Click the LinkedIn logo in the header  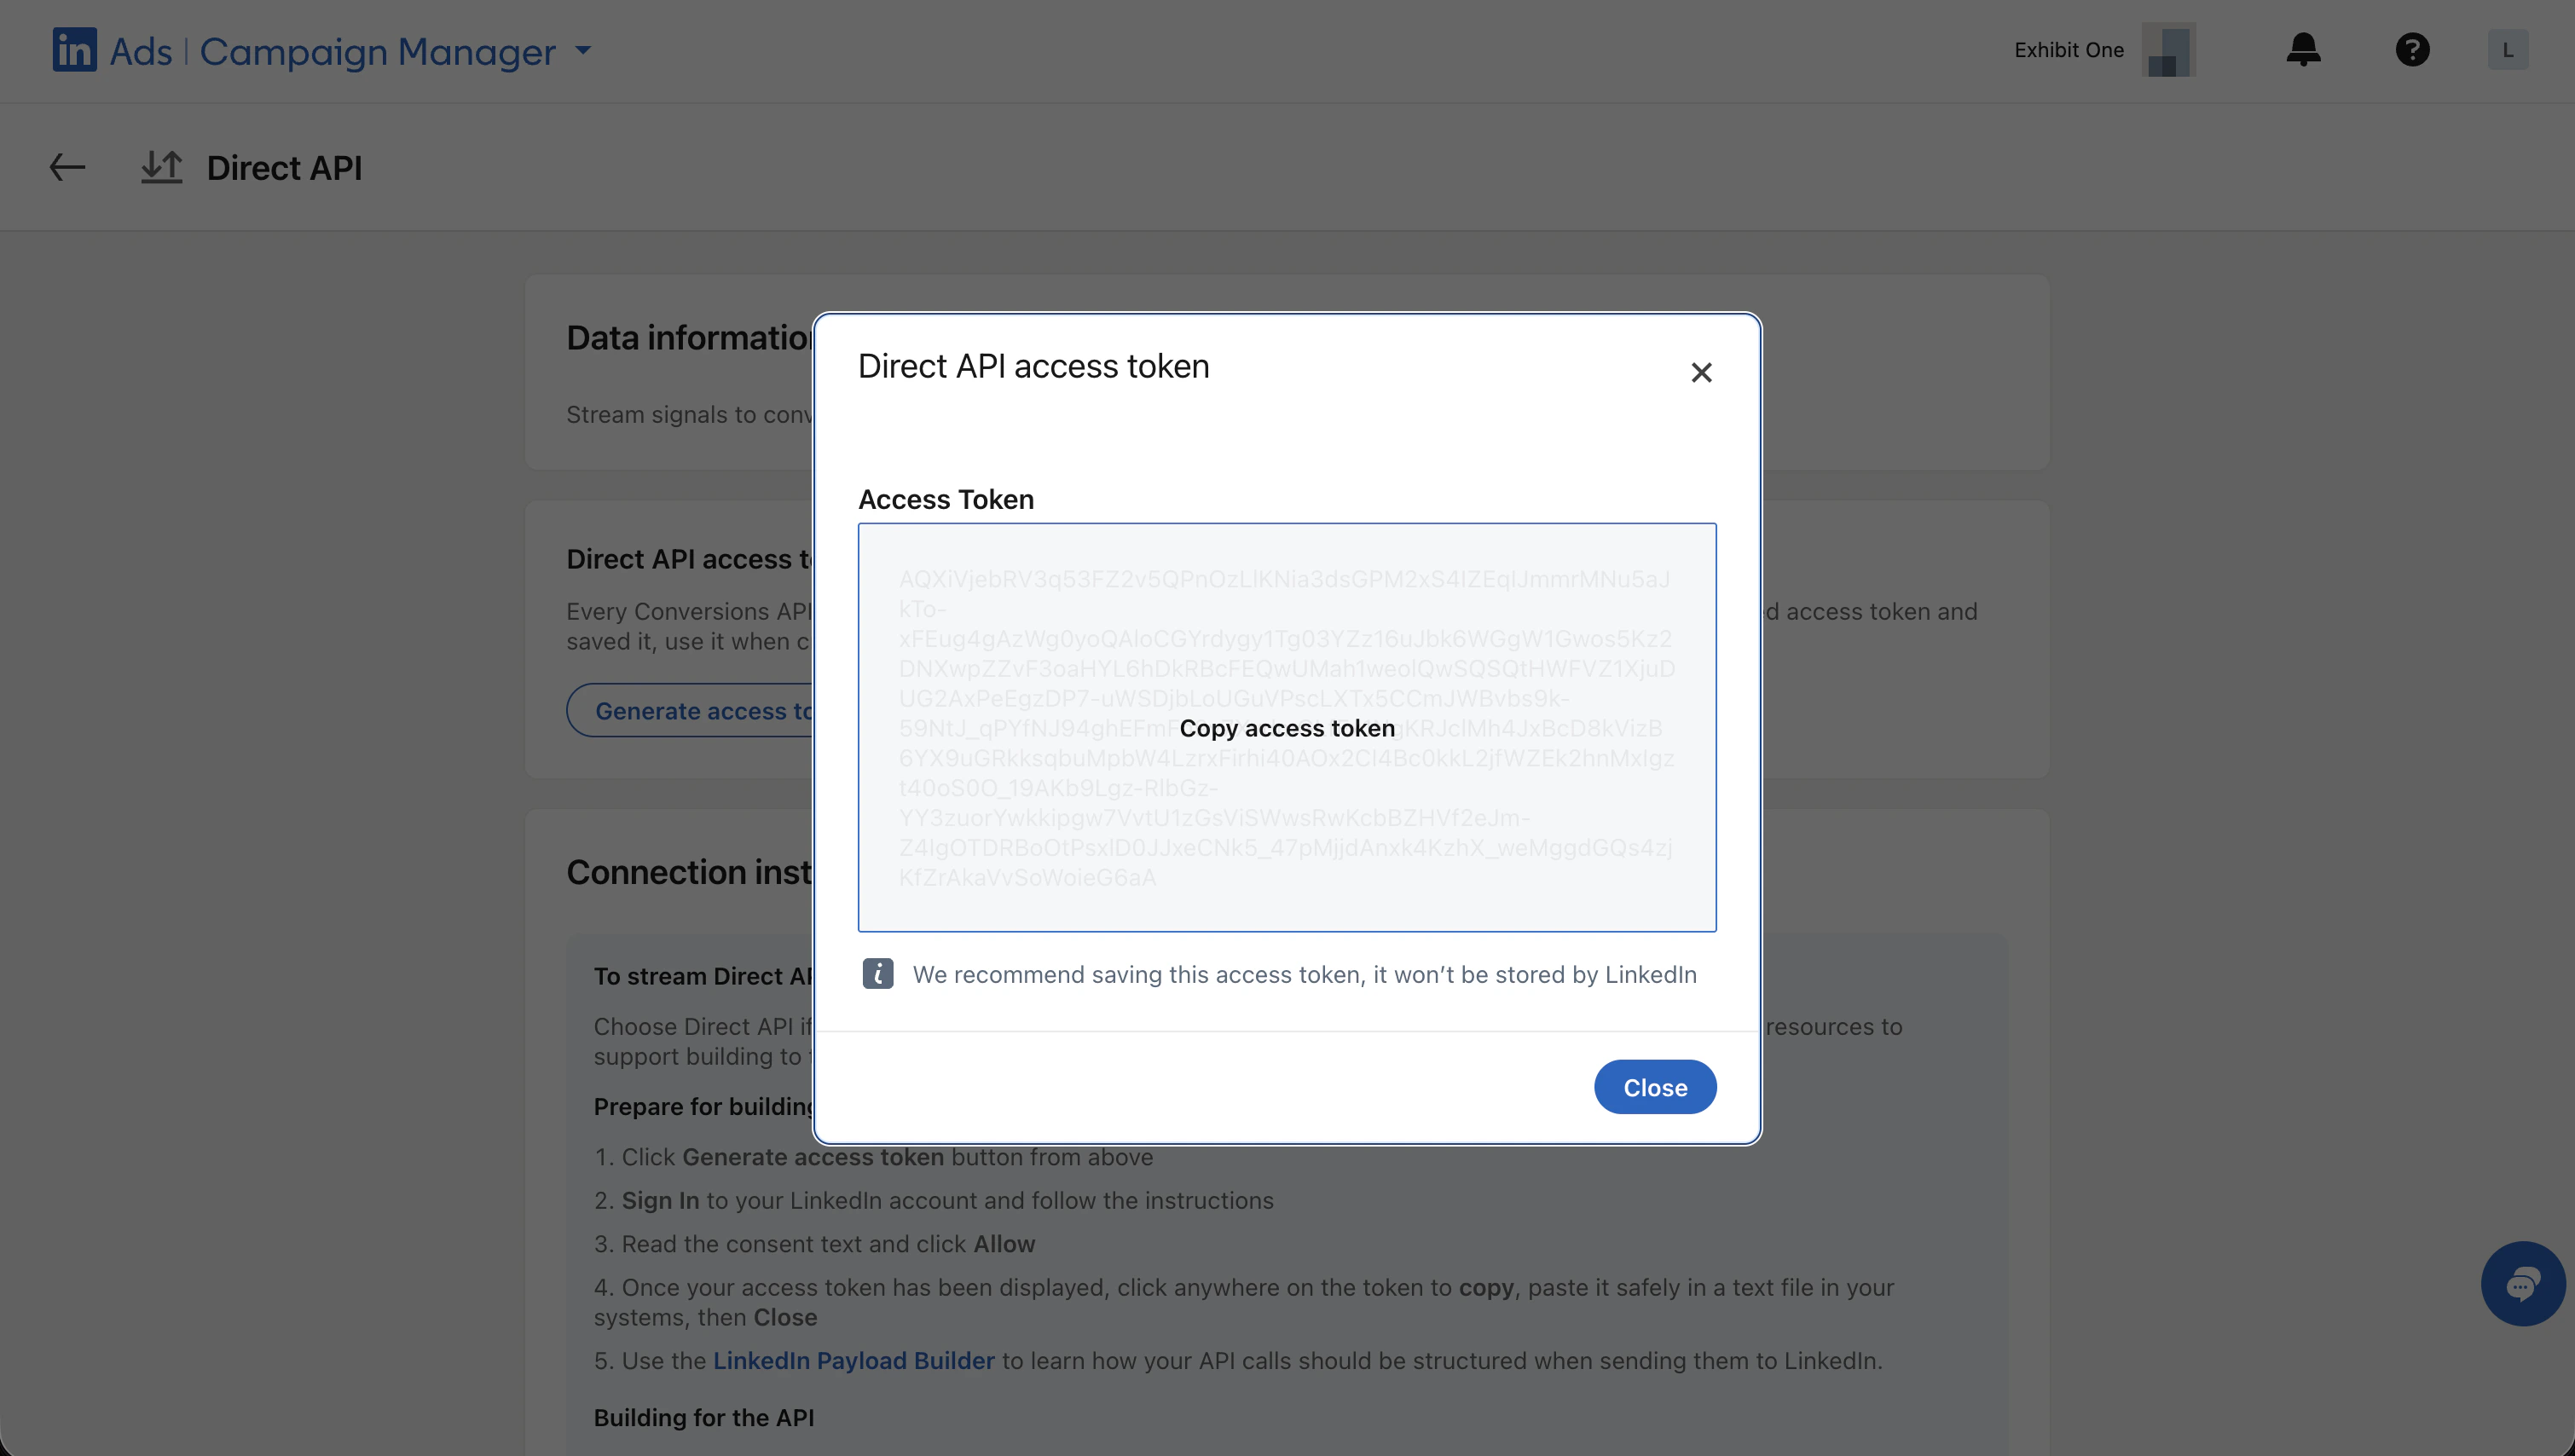tap(74, 50)
